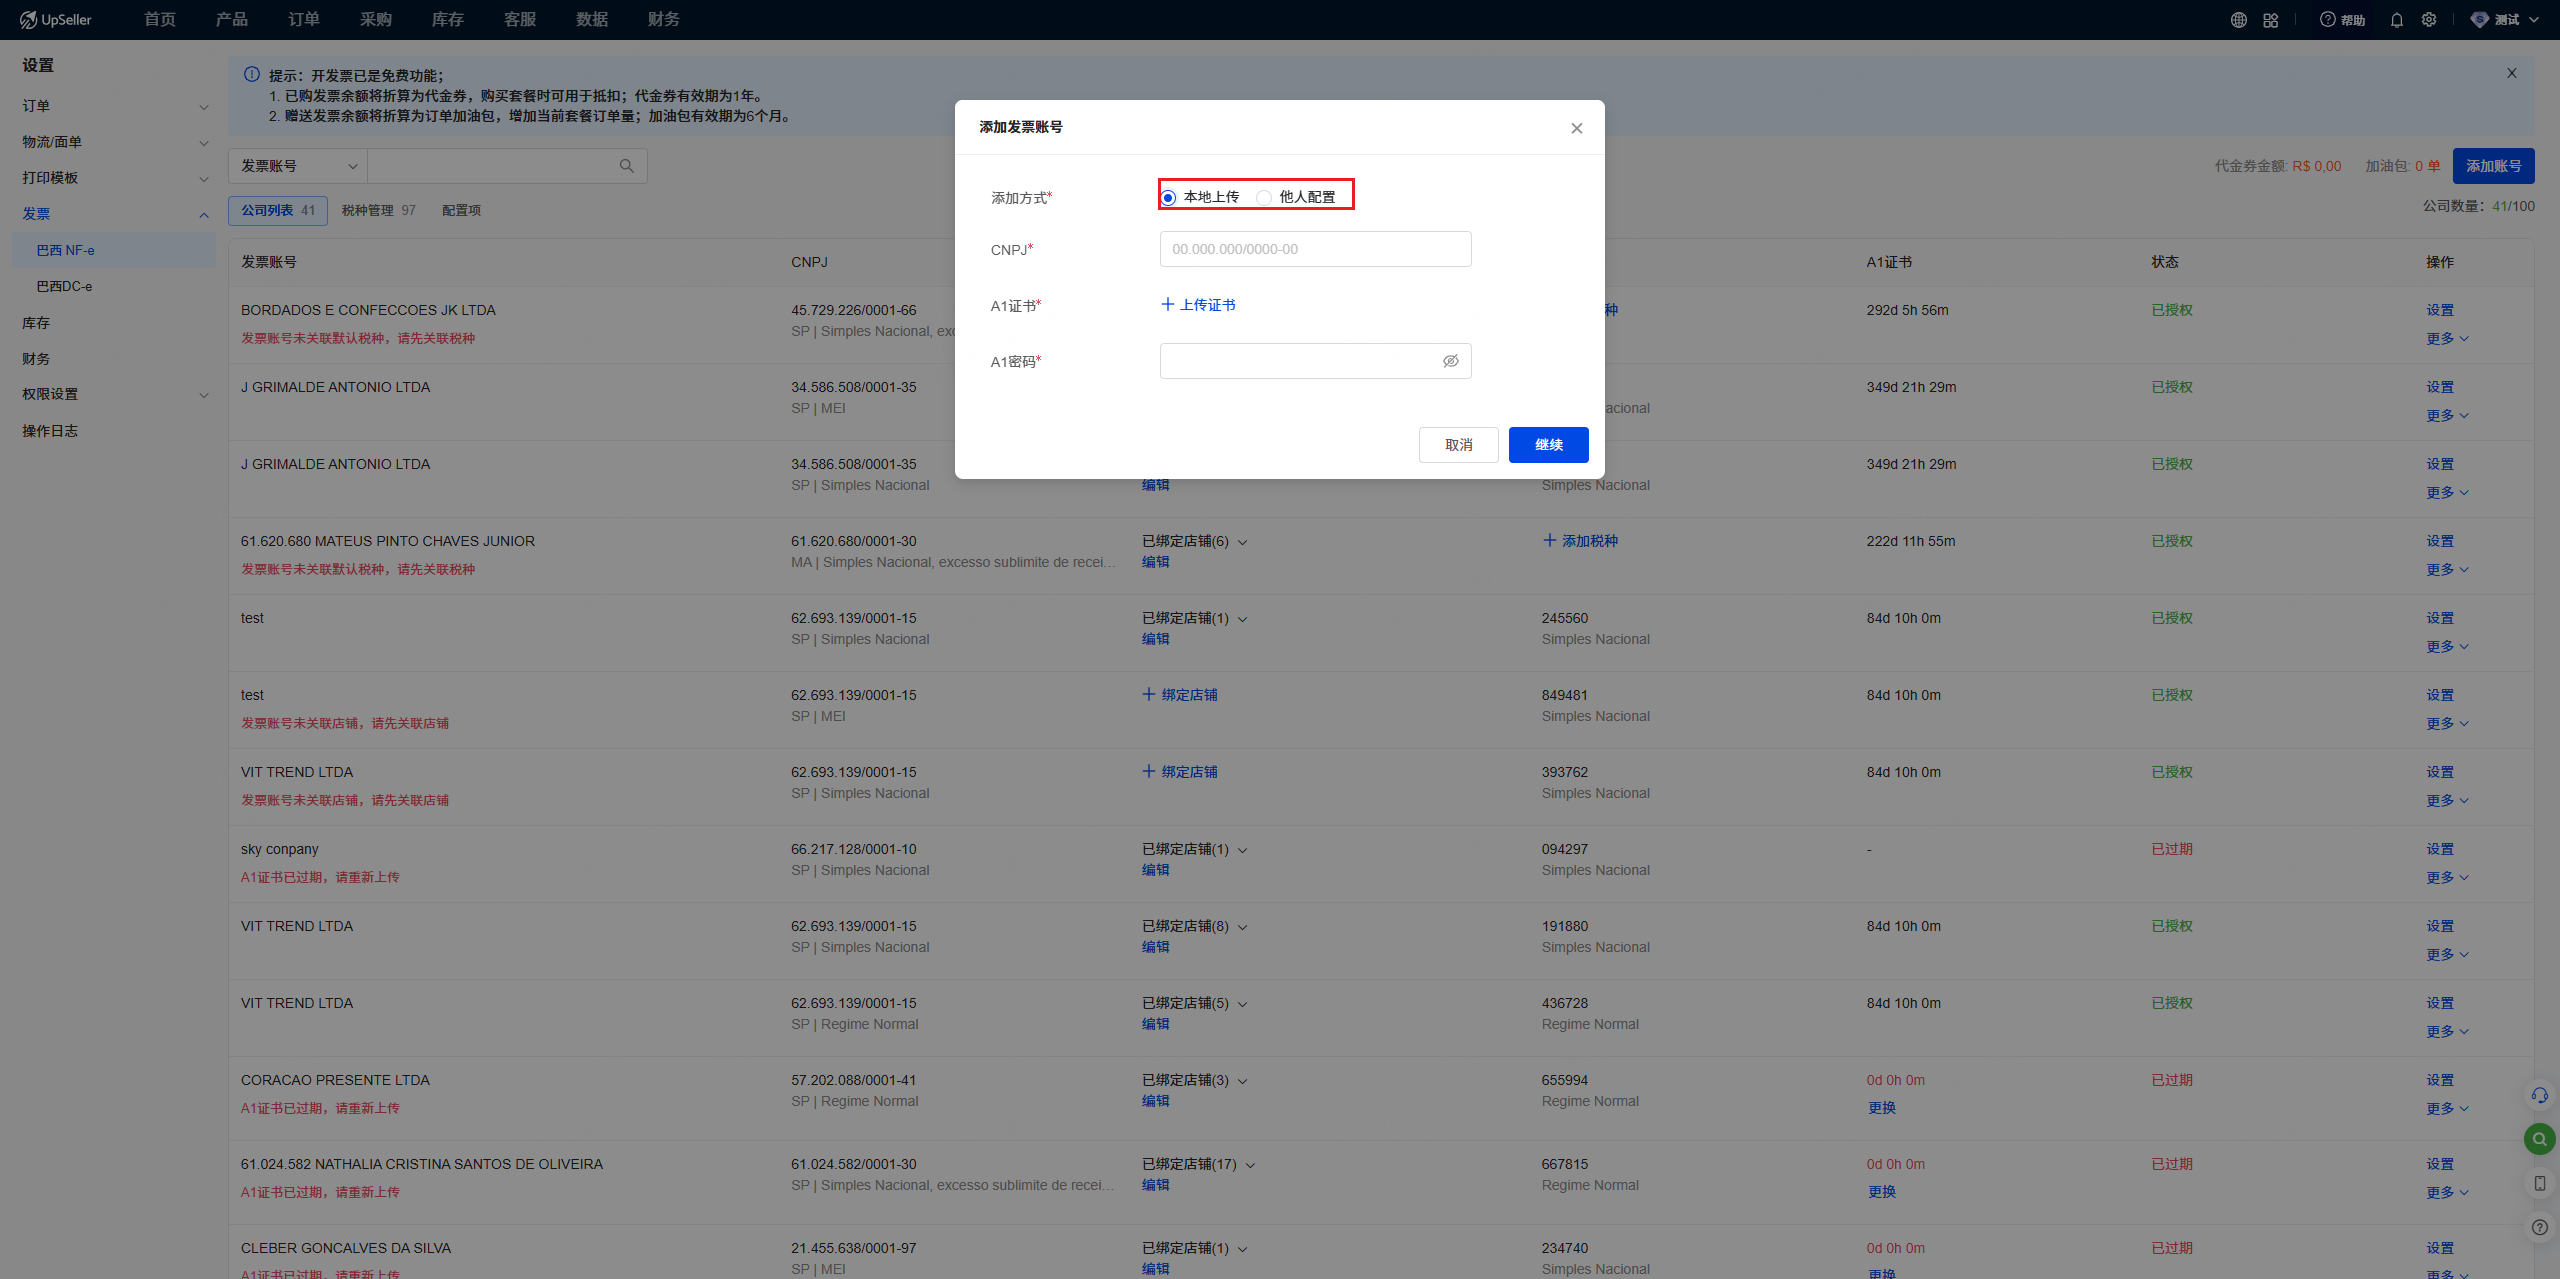Click 更换 for CORACAO PRESENTE certificate
This screenshot has width=2560, height=1279.
pyautogui.click(x=1881, y=1108)
